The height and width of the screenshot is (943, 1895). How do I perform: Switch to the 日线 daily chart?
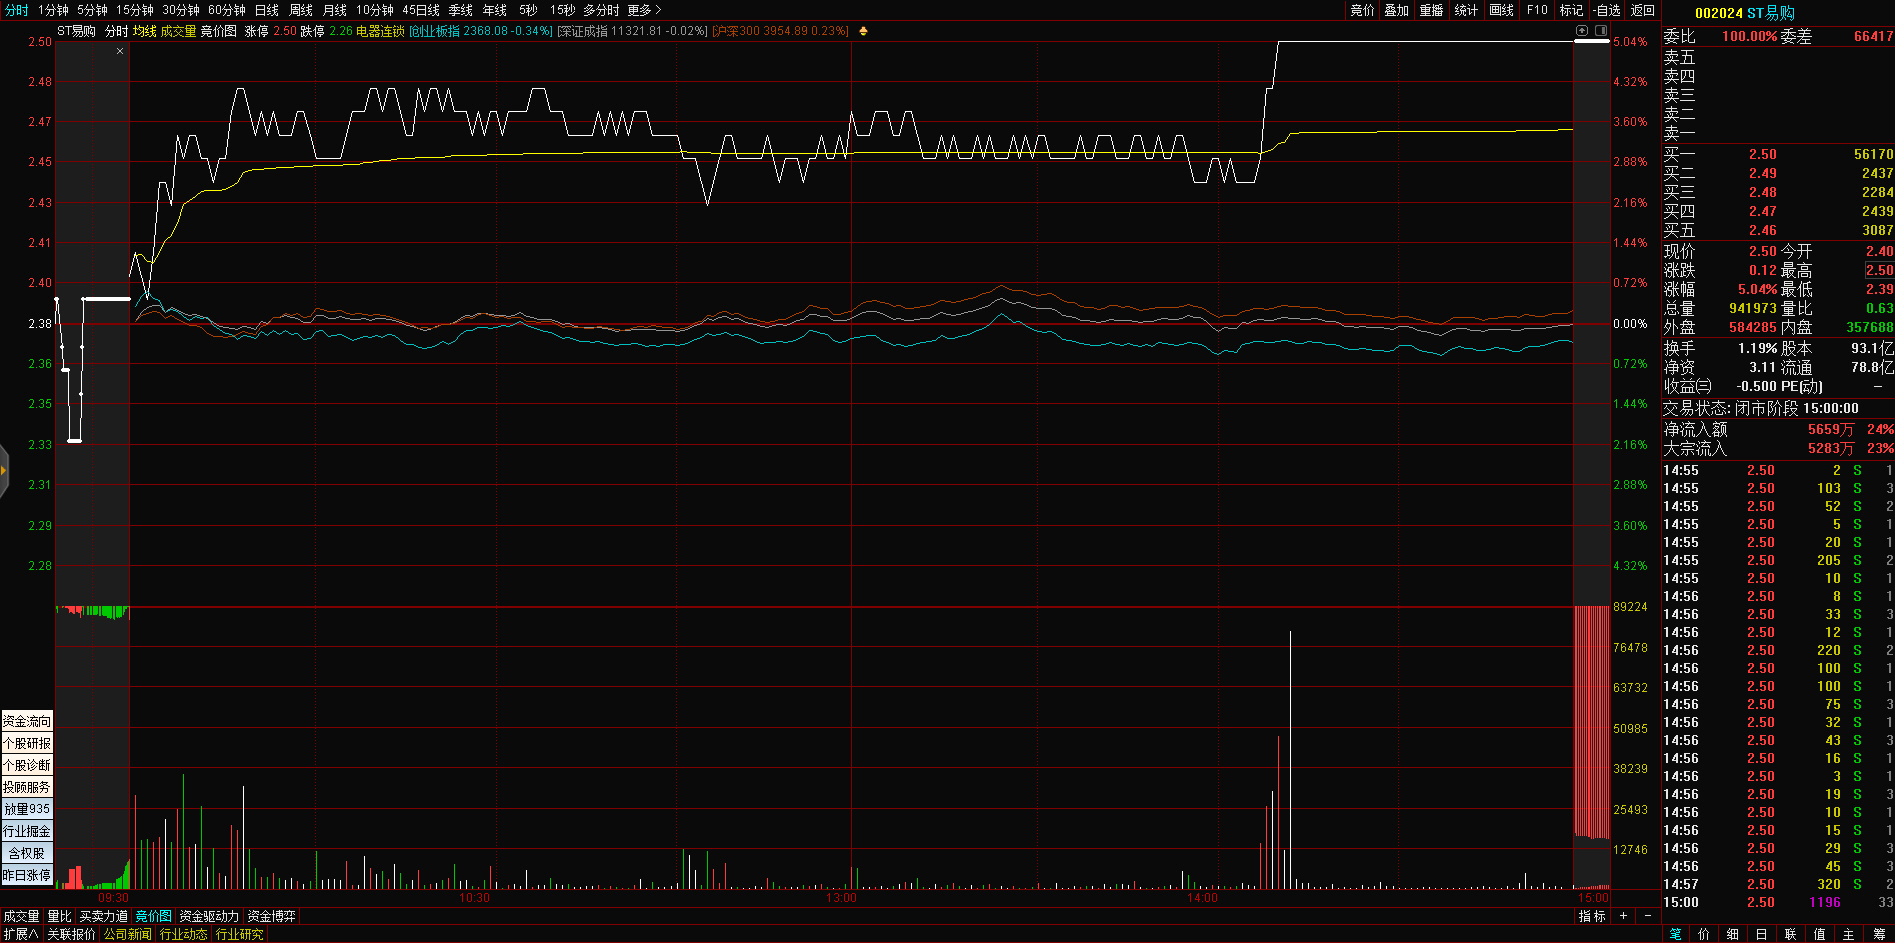coord(266,10)
